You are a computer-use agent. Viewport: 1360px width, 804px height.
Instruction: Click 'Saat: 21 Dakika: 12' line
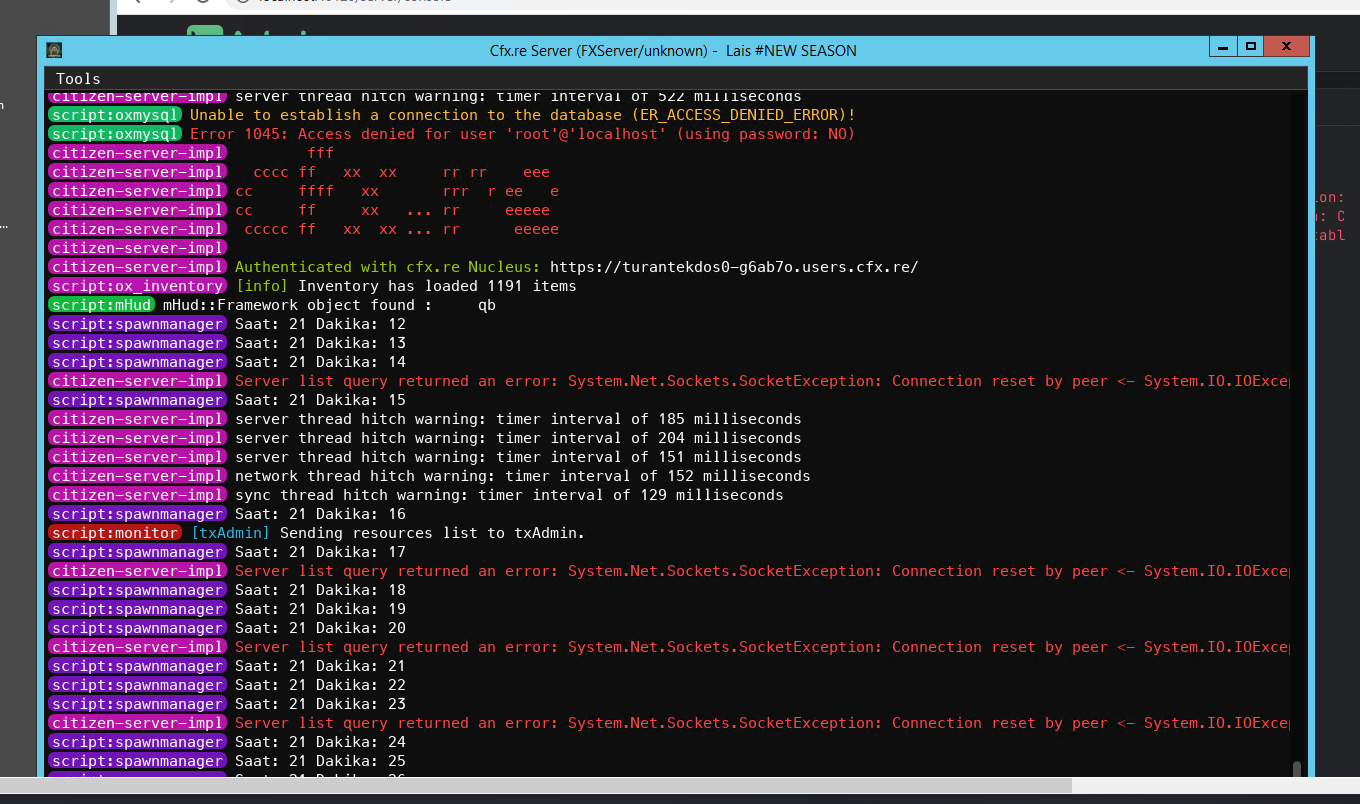click(320, 324)
